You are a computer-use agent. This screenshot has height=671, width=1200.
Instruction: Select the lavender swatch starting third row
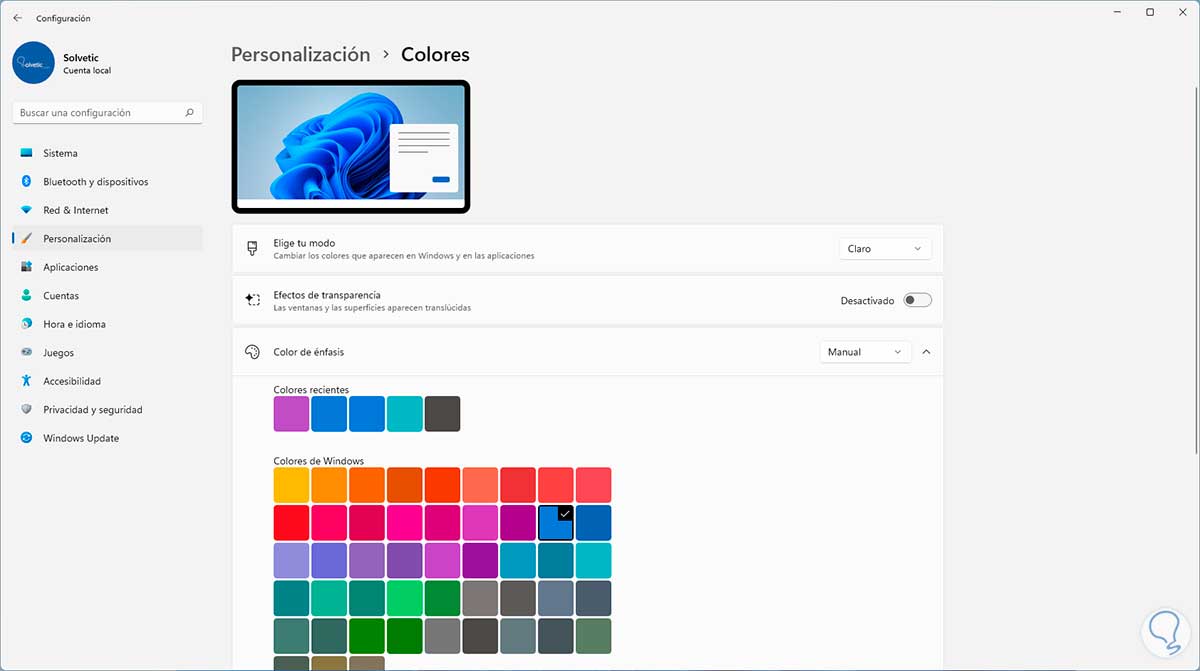click(x=291, y=561)
